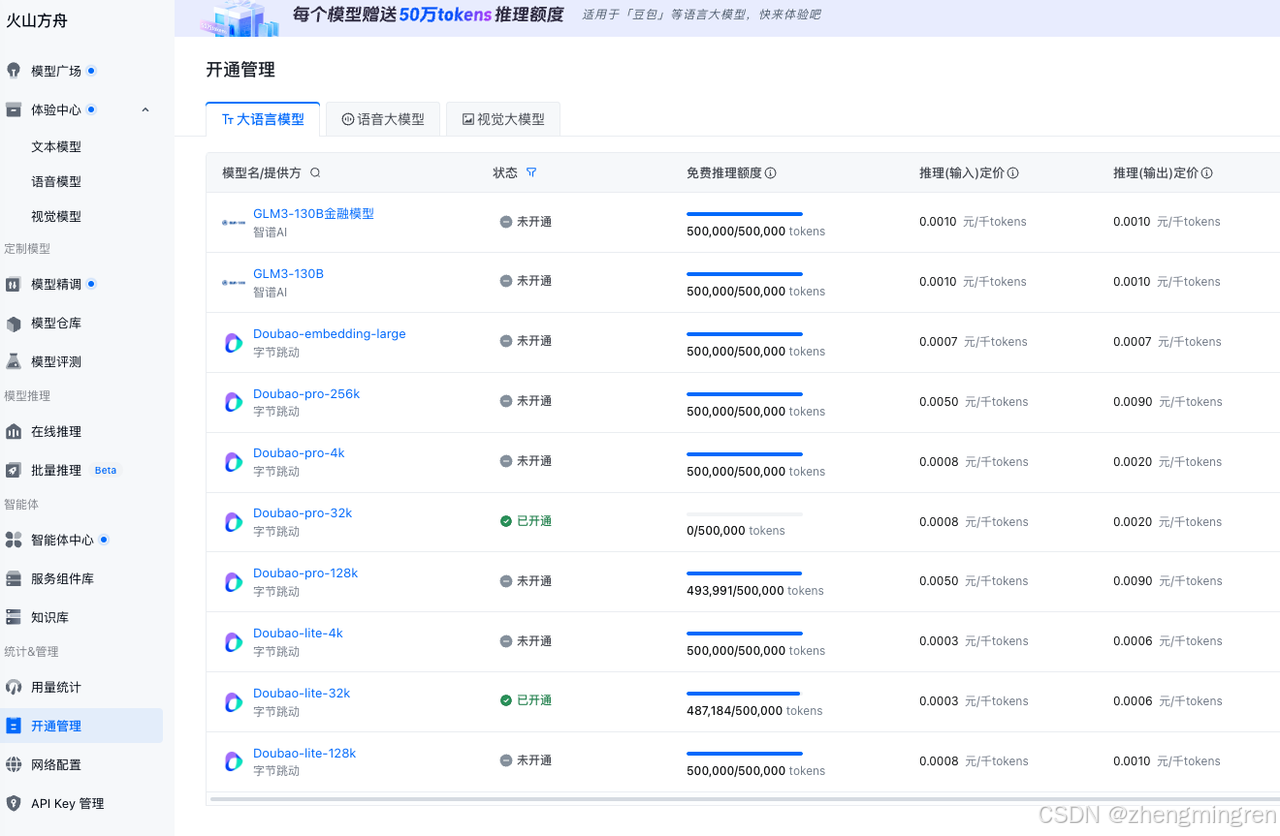Screen dimensions: 1280x836
Task: Open the Doubao-lite-4k model link
Action: (x=298, y=633)
